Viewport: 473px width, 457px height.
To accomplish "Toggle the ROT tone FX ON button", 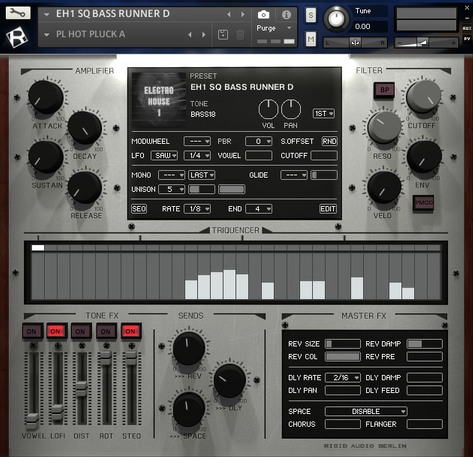I will (x=106, y=331).
